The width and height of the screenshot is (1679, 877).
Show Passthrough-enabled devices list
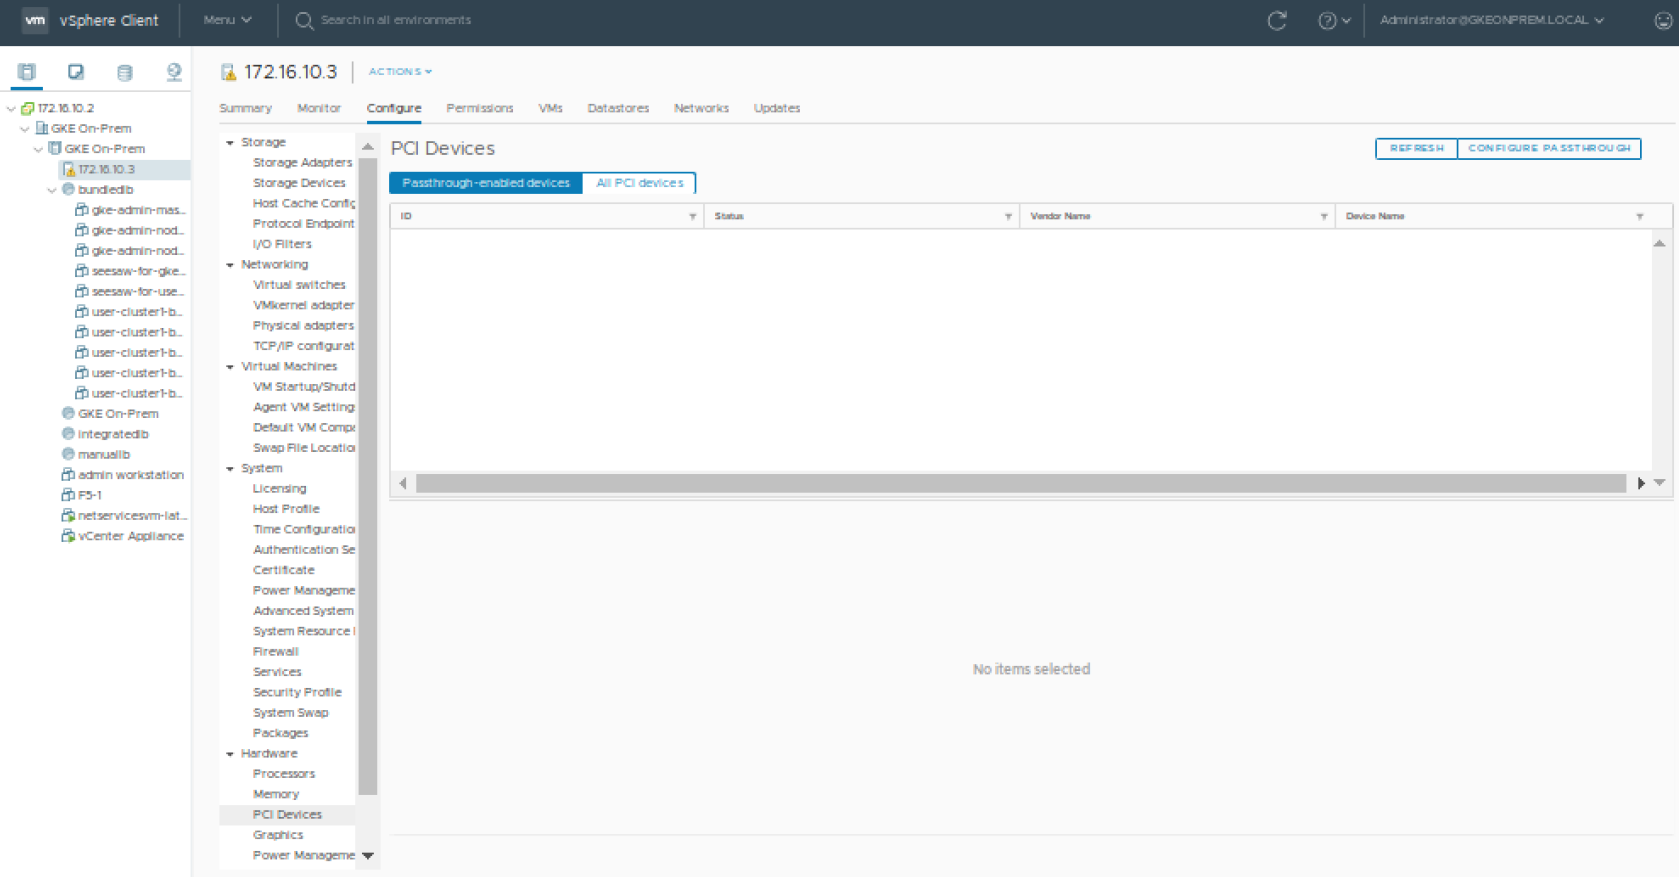click(x=486, y=183)
